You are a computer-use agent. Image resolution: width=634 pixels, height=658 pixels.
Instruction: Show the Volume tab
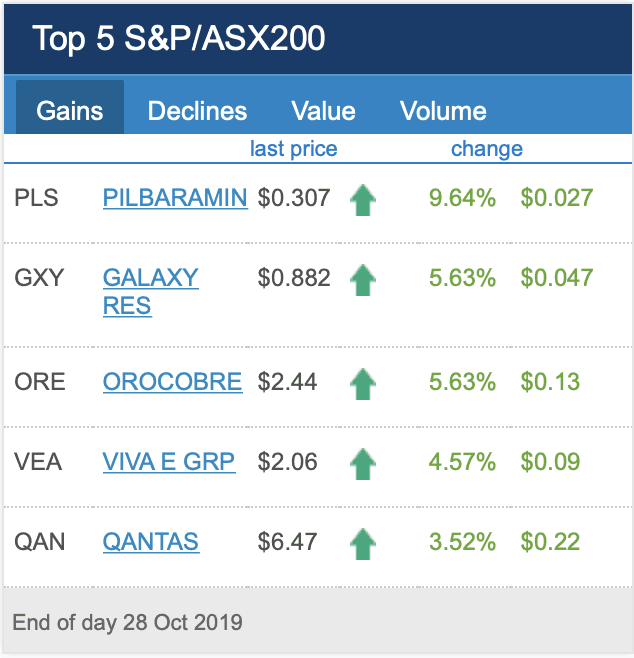[443, 110]
